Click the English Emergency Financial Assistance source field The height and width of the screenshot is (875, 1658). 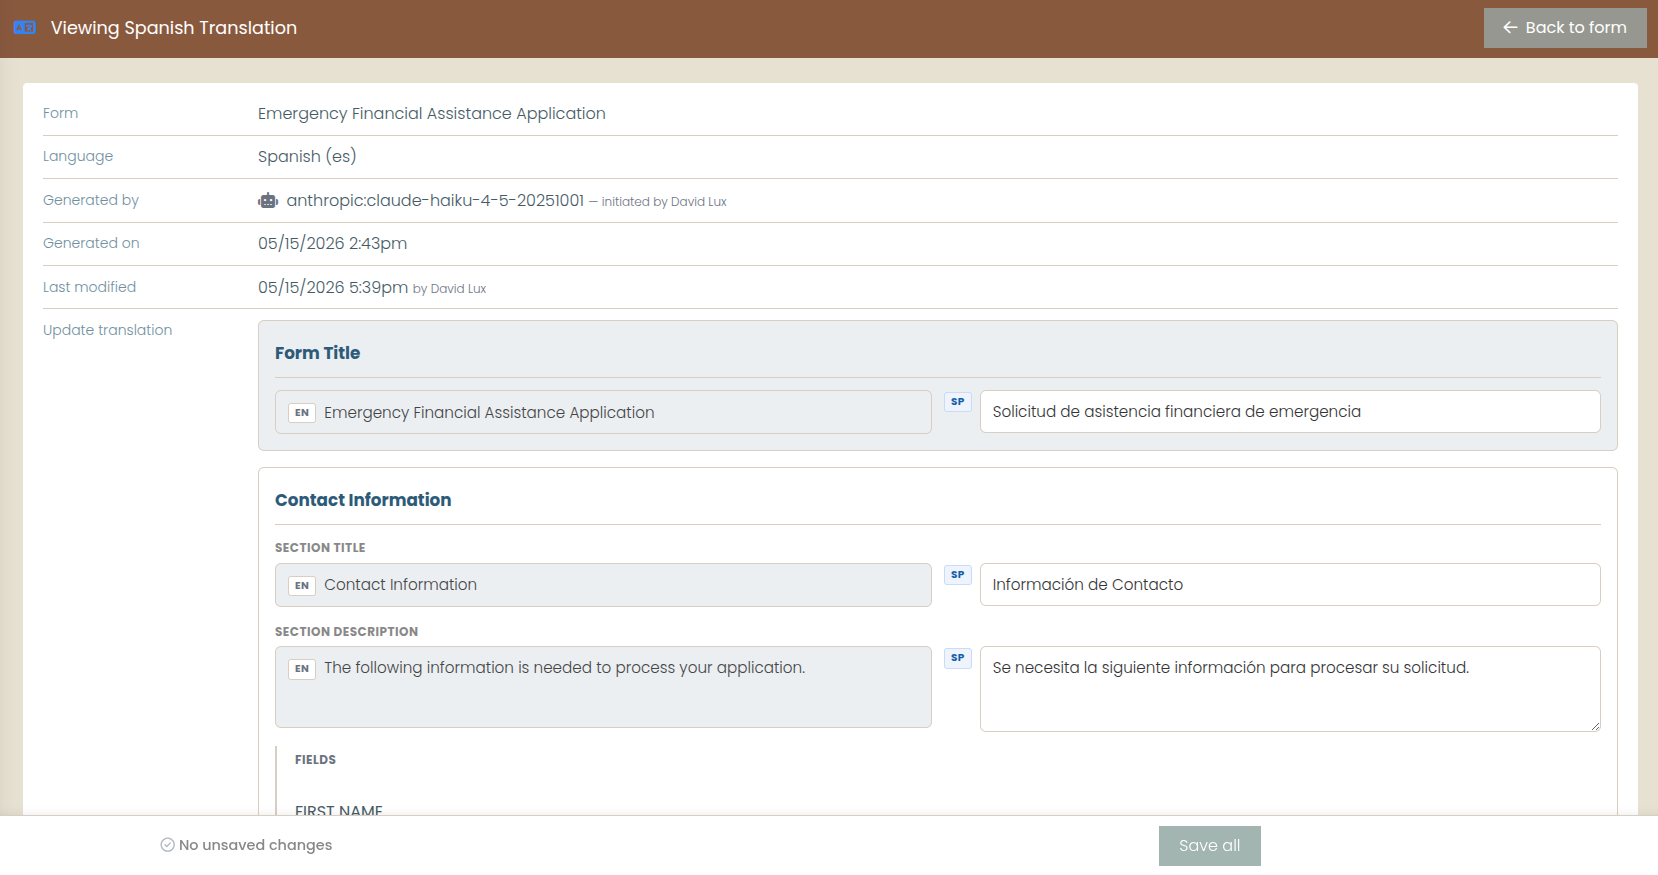point(603,412)
